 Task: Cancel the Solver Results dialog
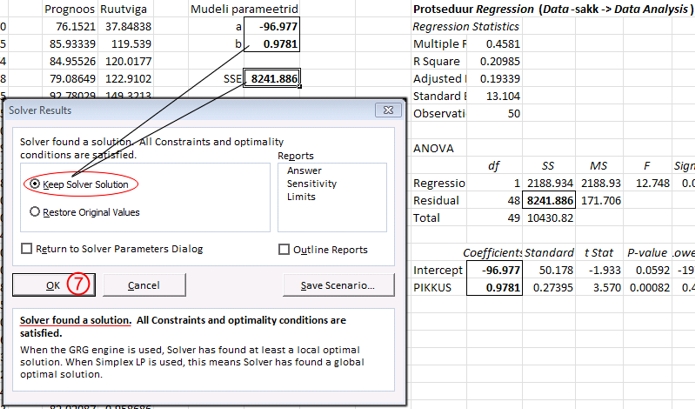coord(144,285)
